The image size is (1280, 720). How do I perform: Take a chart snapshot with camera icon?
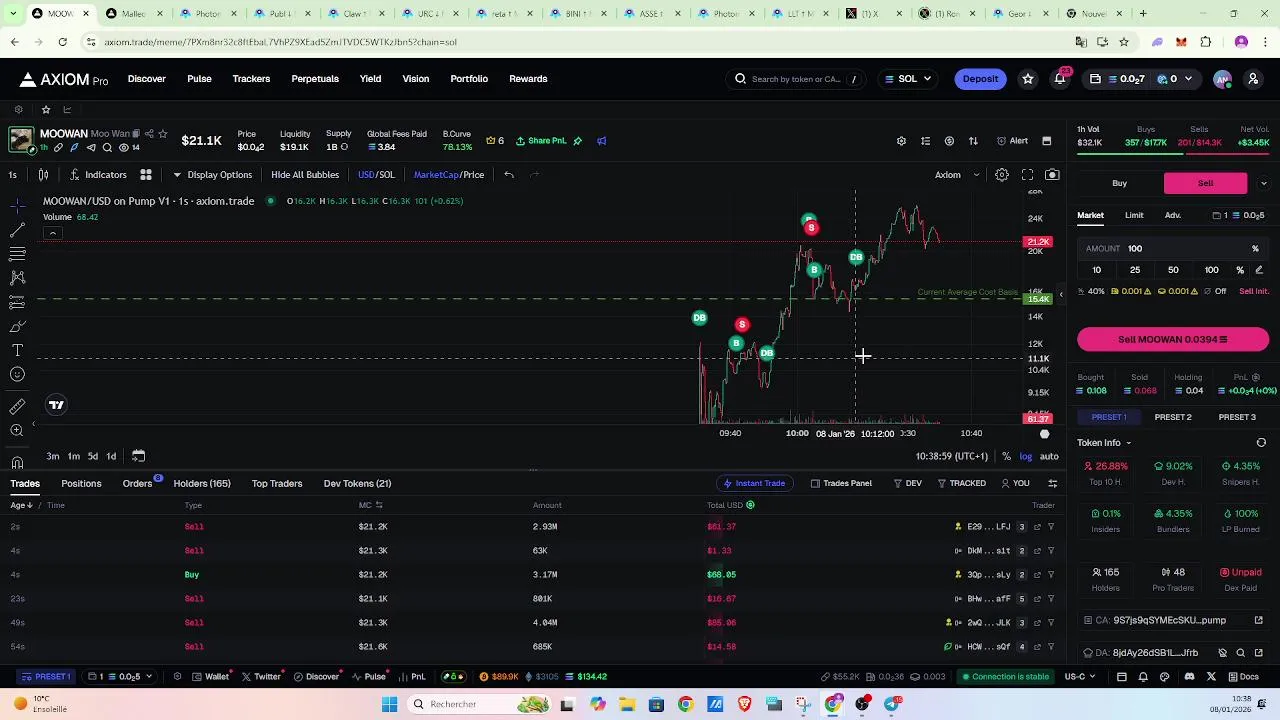pos(1052,175)
